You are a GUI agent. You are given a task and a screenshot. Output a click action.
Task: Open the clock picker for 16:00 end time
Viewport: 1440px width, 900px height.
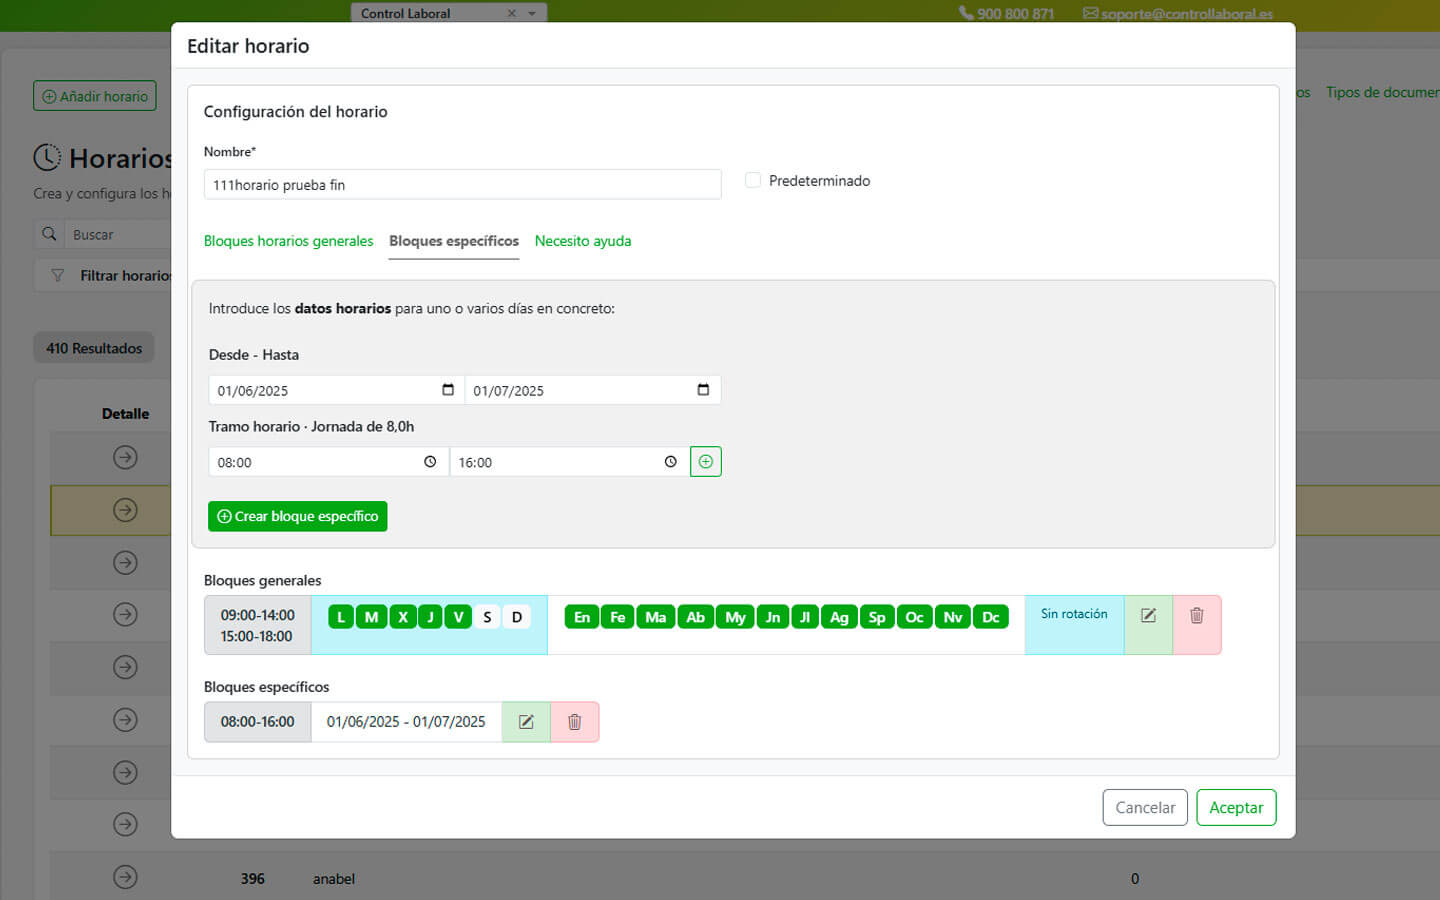click(670, 462)
